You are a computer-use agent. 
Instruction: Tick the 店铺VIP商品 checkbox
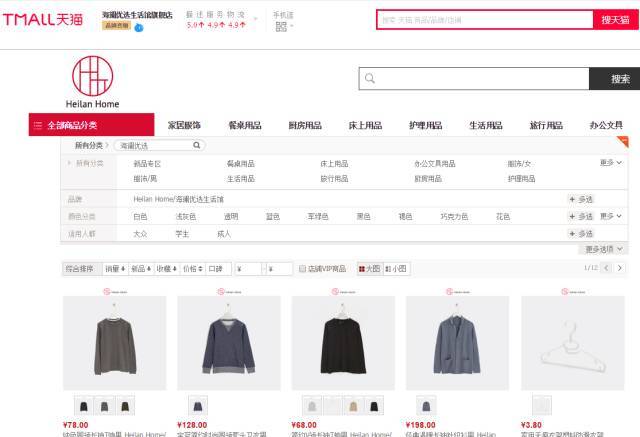pyautogui.click(x=302, y=268)
